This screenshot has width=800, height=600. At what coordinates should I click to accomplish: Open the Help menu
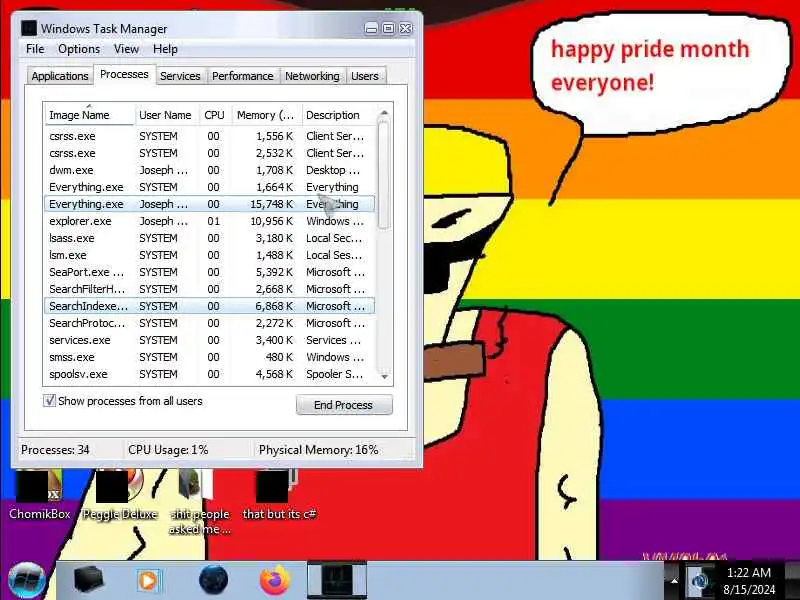[165, 49]
